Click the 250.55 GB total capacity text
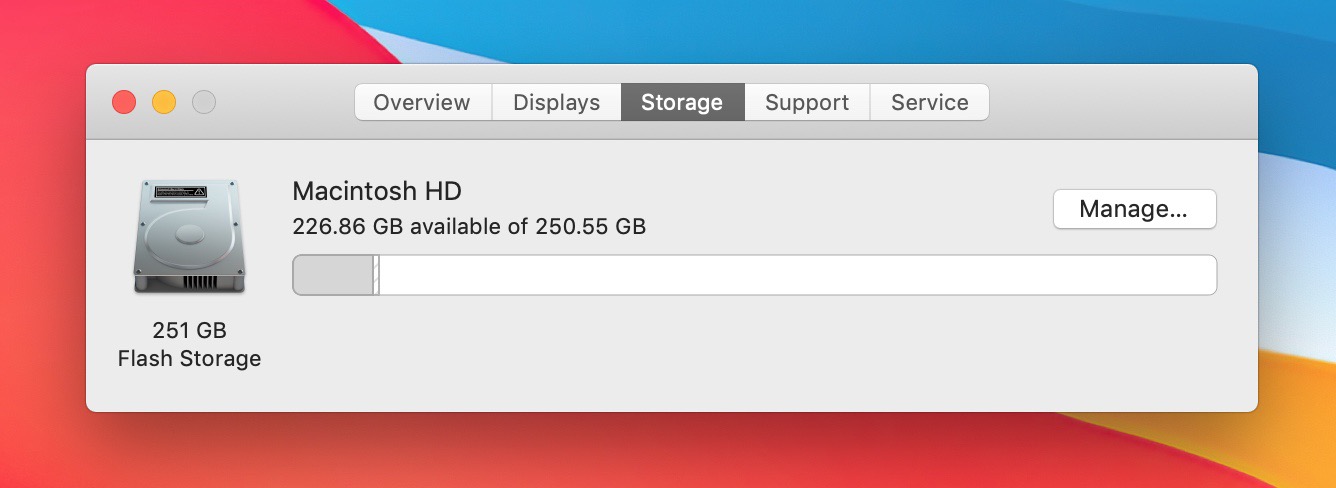The width and height of the screenshot is (1336, 488). tap(590, 226)
